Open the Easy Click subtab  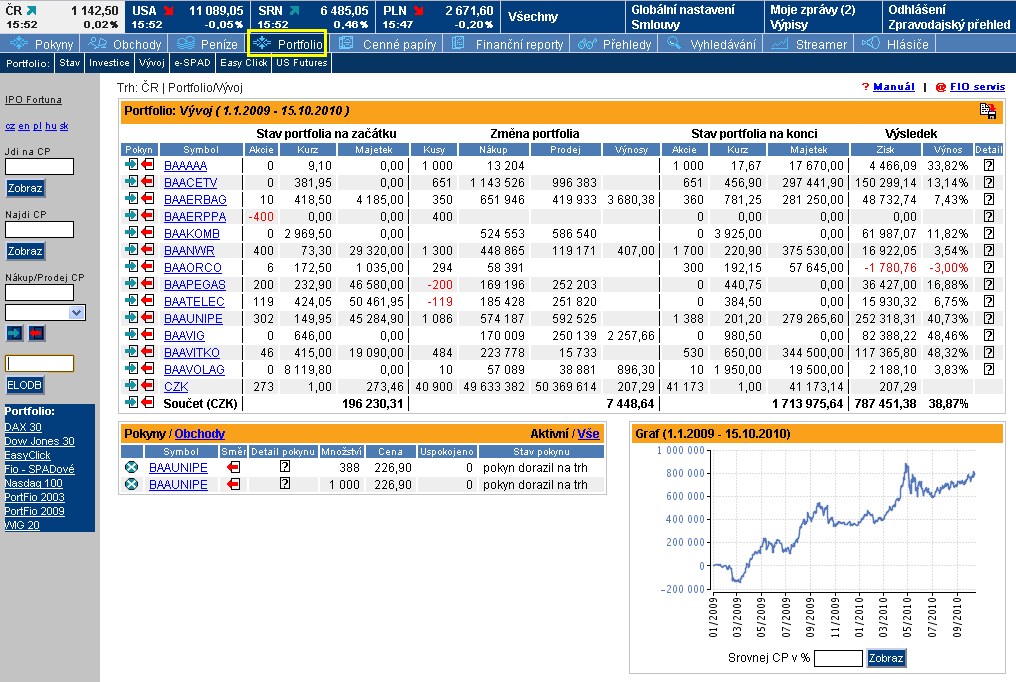click(x=244, y=63)
